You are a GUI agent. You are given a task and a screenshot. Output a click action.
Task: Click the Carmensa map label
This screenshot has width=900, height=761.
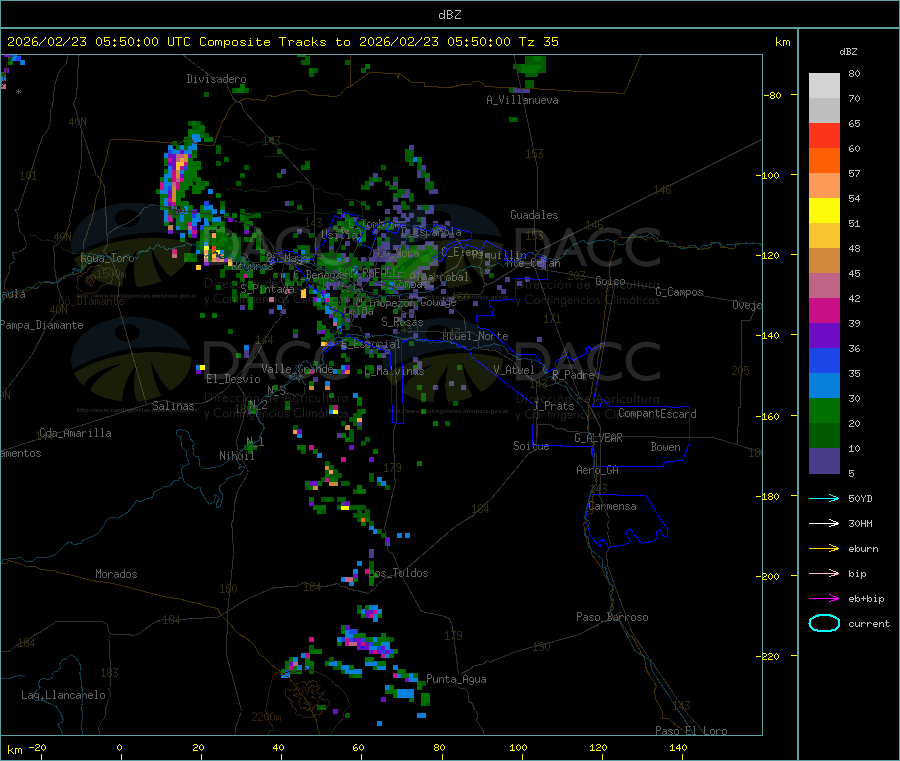click(x=612, y=506)
